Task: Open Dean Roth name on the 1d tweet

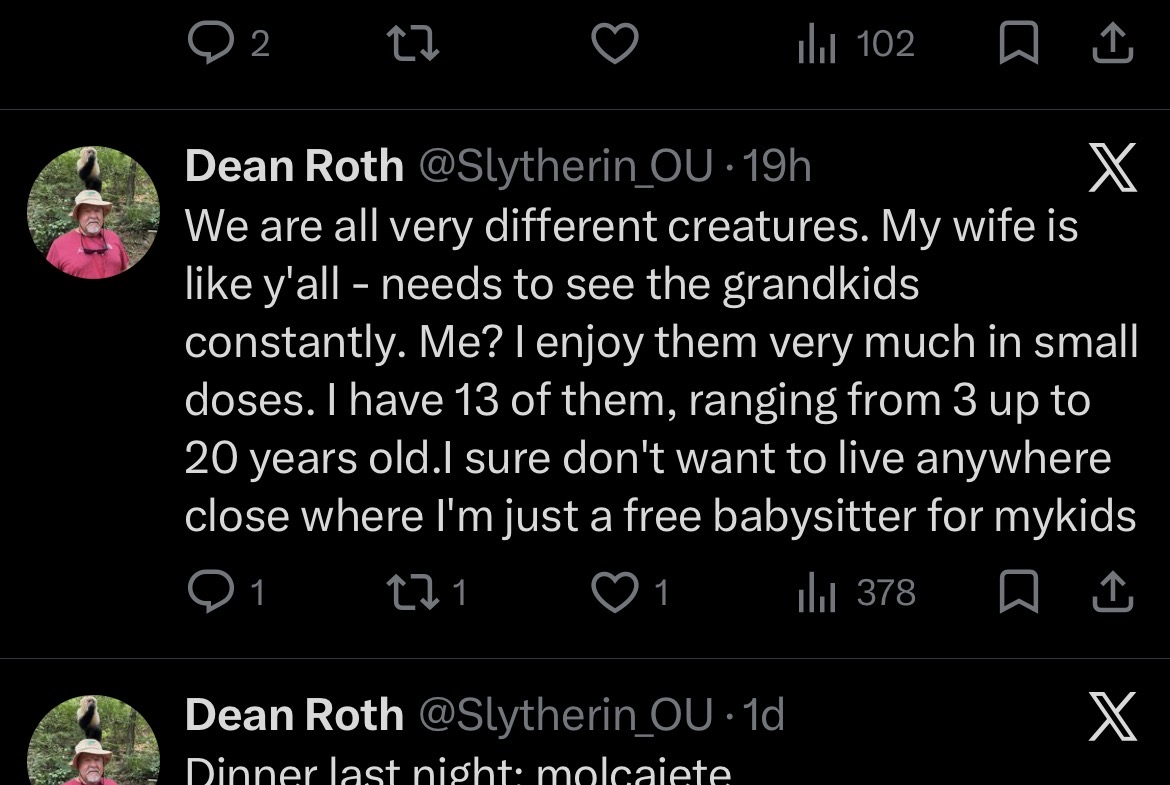Action: tap(294, 715)
